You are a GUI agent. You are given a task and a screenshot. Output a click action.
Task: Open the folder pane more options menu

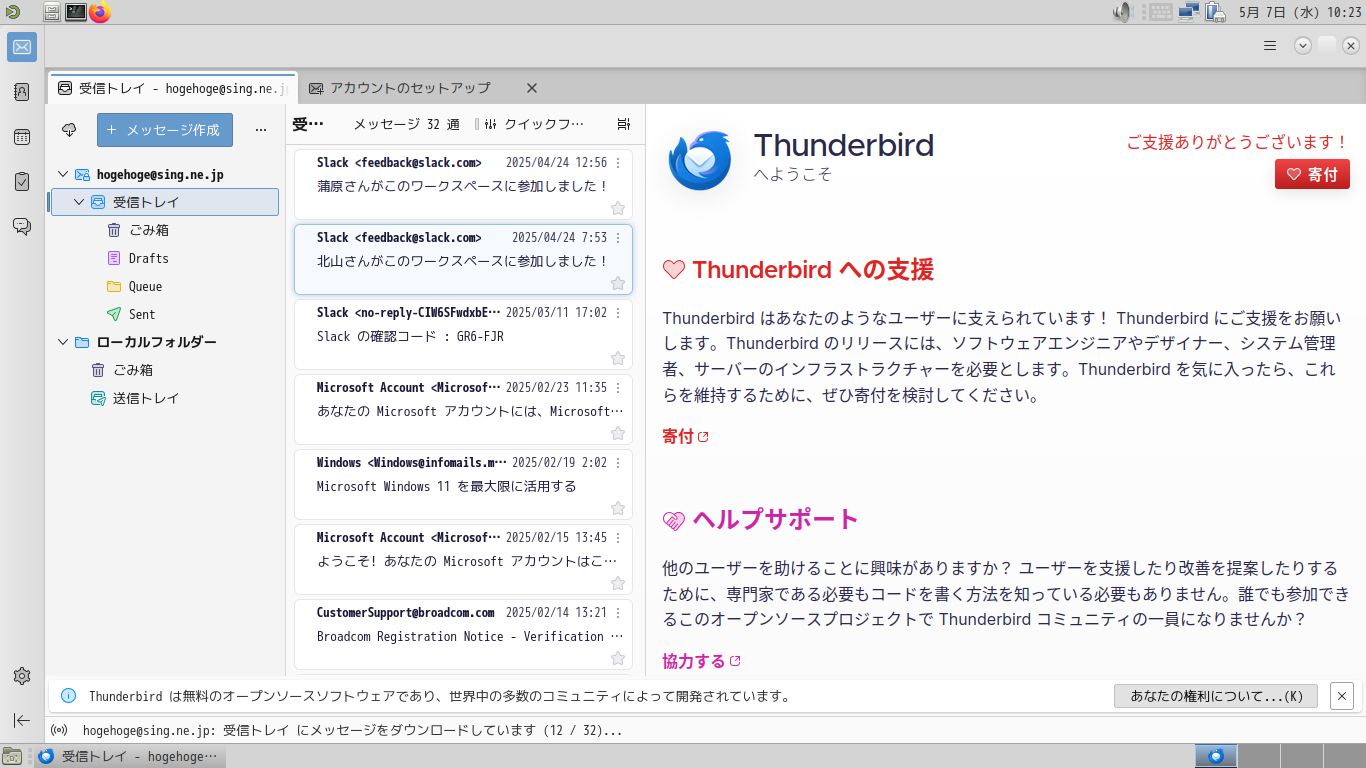(x=261, y=130)
